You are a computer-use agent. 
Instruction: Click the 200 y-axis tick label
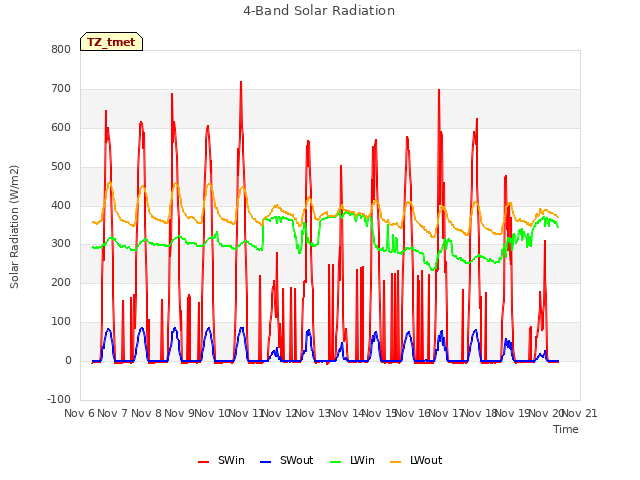[61, 282]
